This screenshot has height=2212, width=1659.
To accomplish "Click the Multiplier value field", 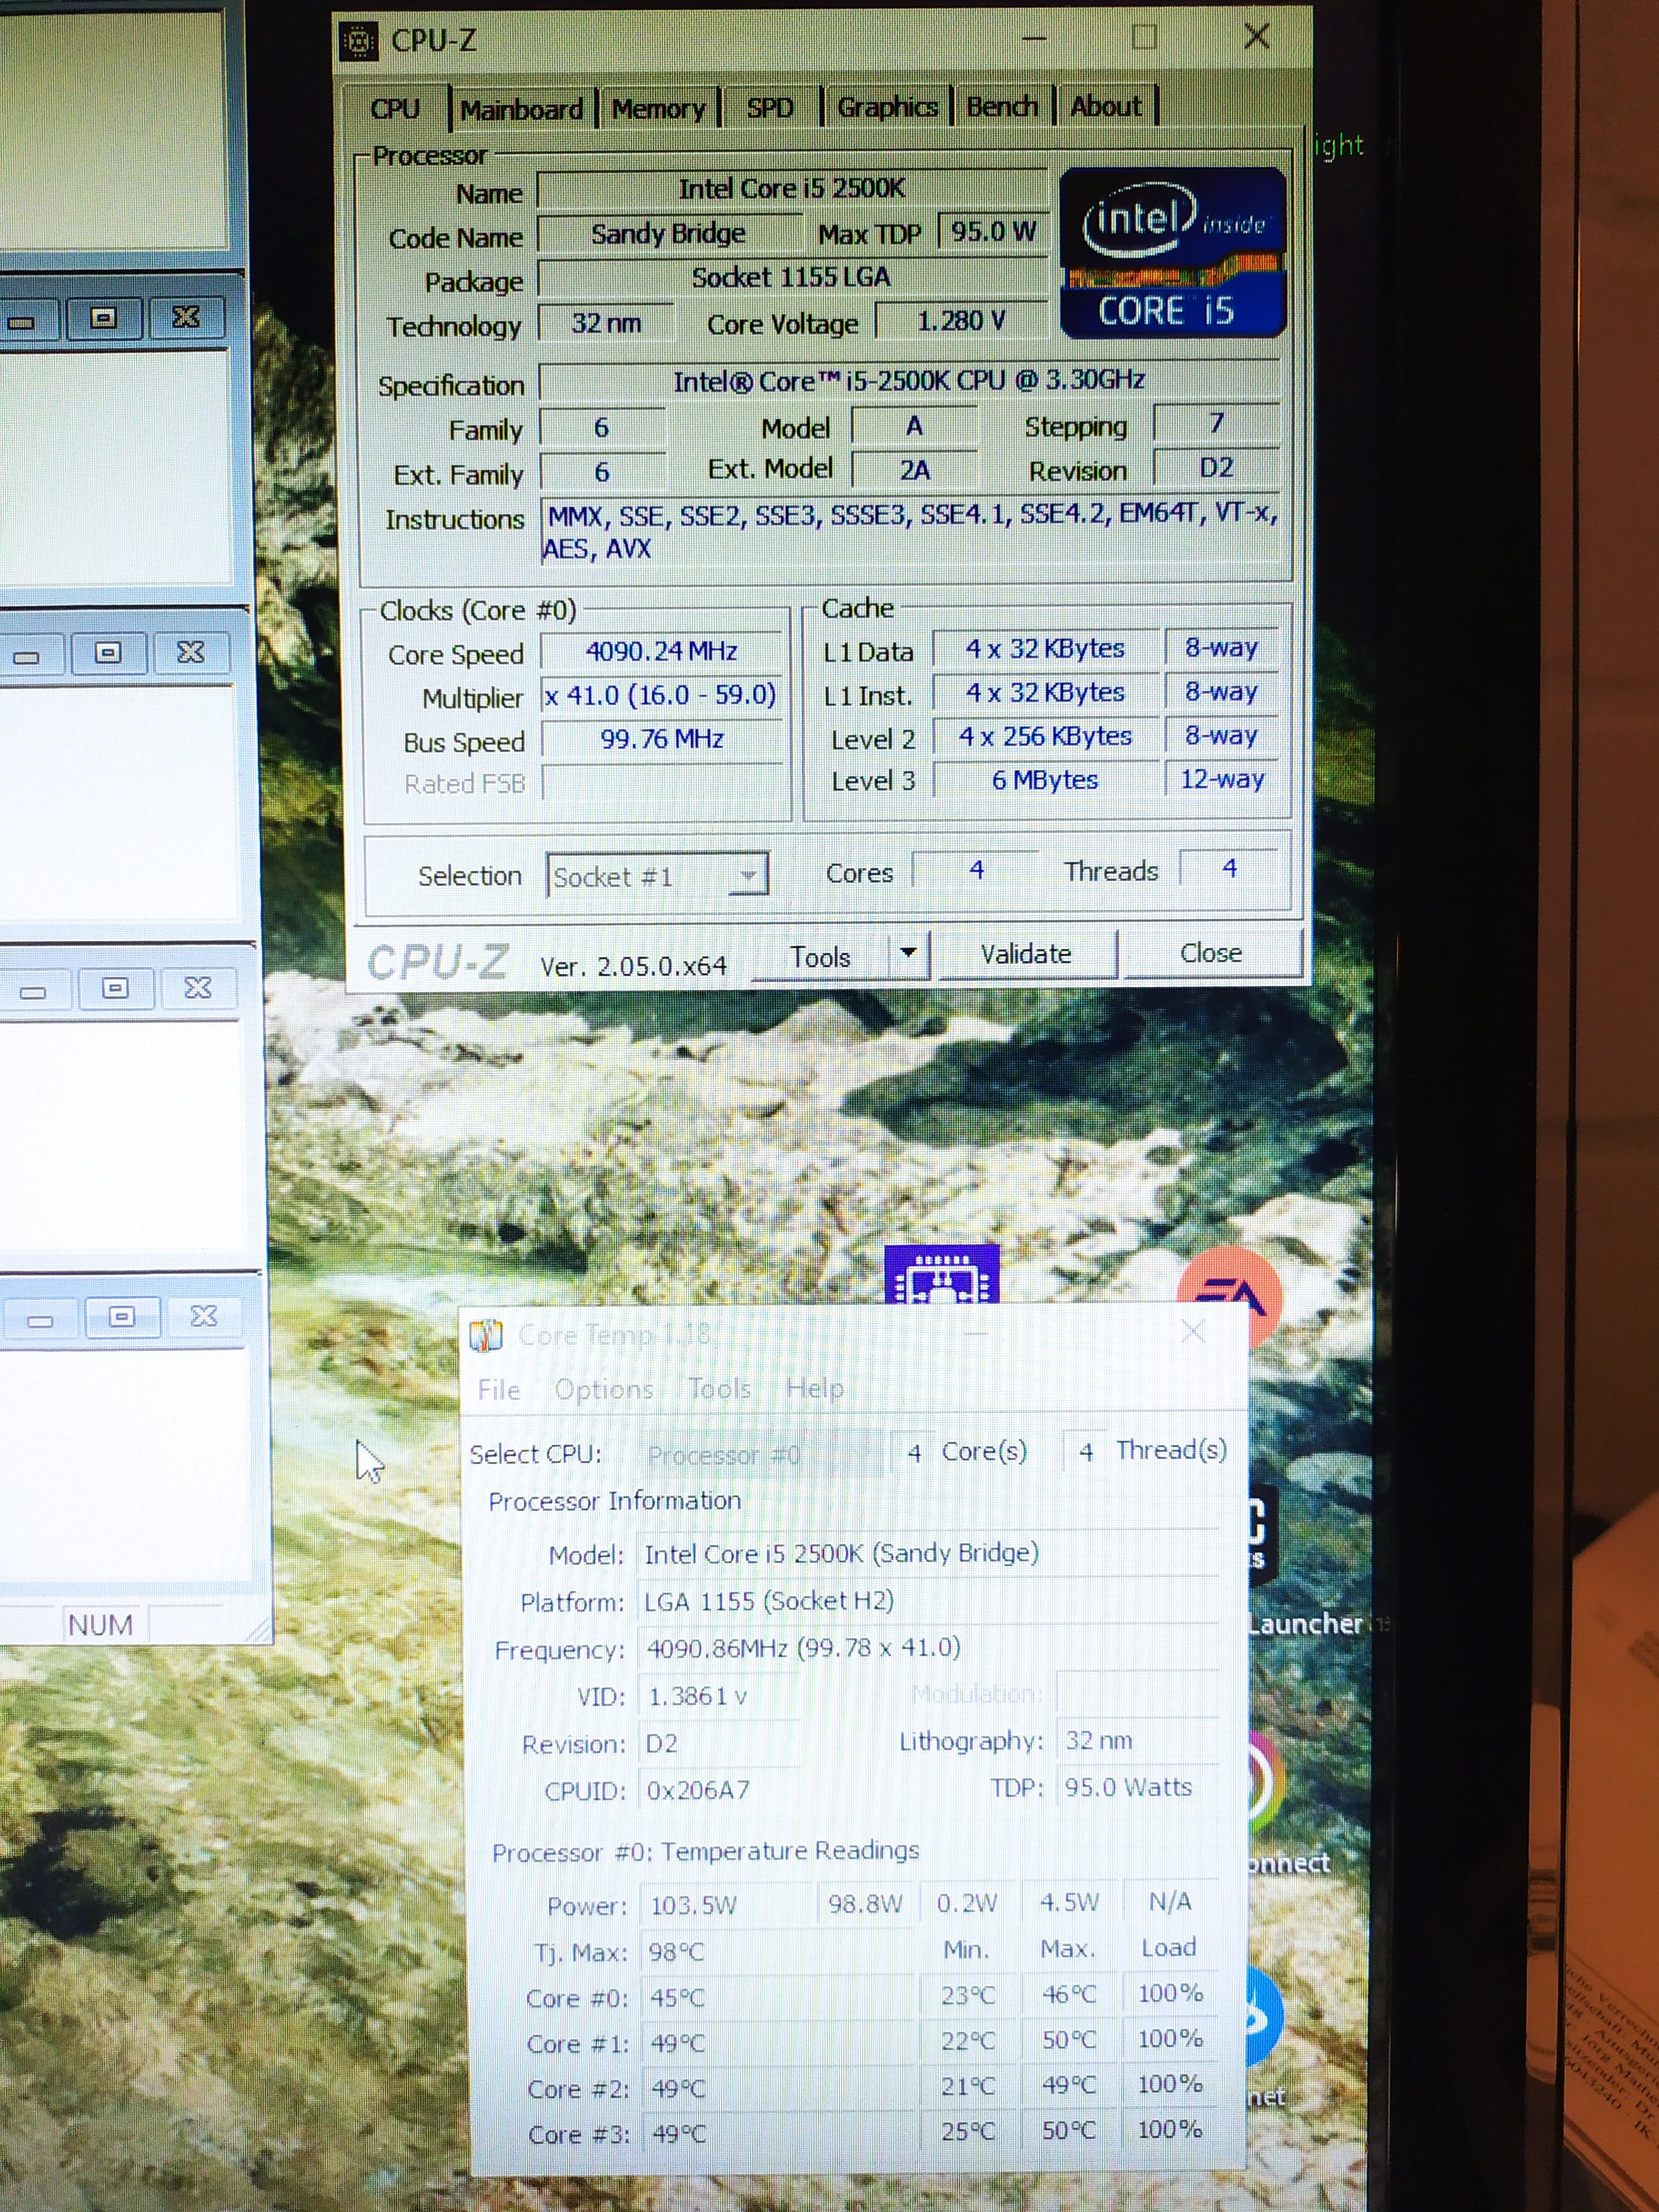I will tap(661, 695).
